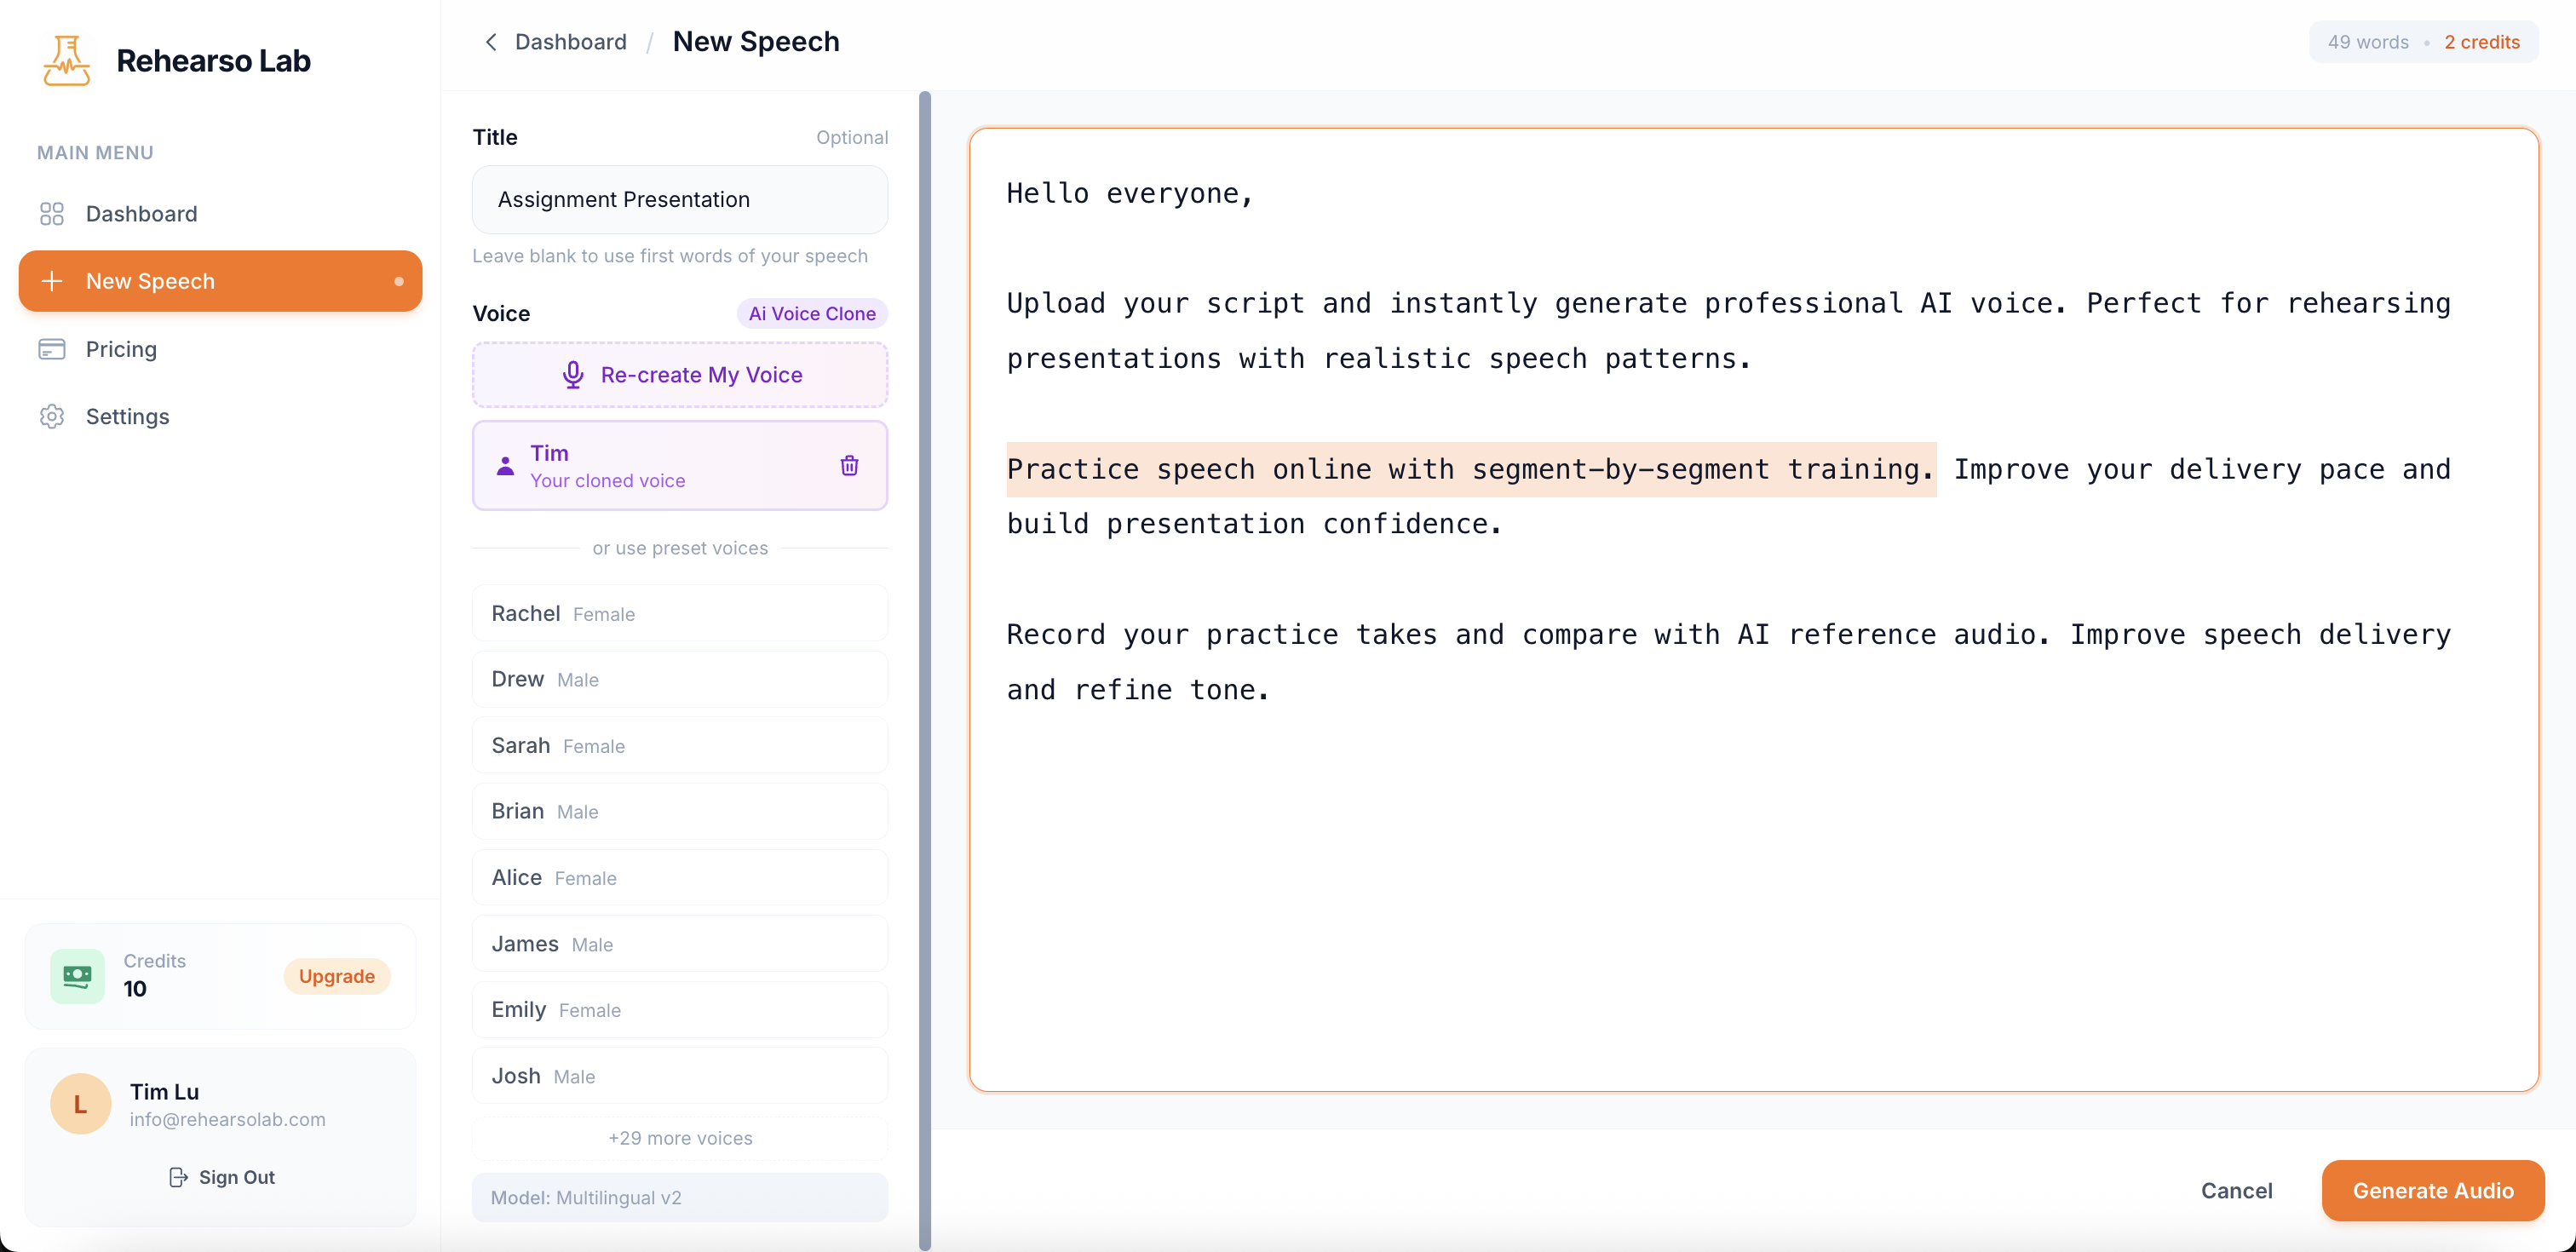
Task: Click the microphone icon in Re-create My Voice
Action: coord(573,374)
